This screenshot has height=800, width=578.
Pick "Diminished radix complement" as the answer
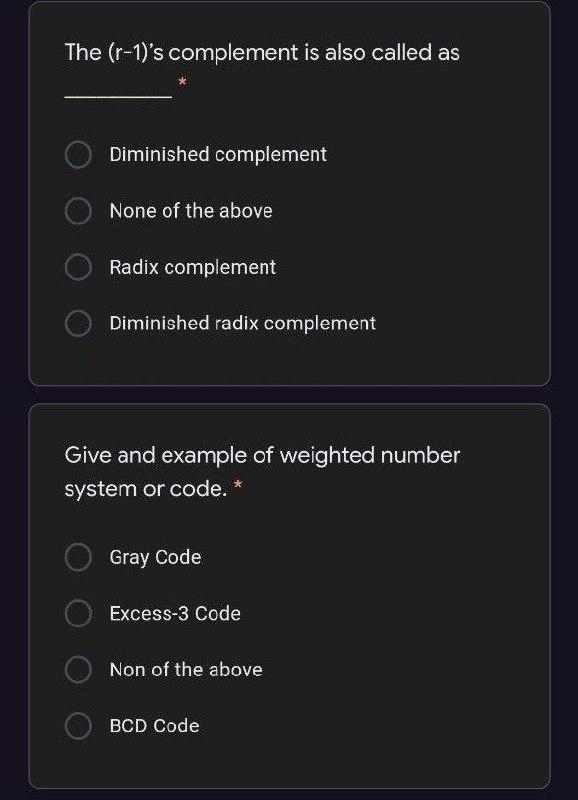click(x=78, y=323)
